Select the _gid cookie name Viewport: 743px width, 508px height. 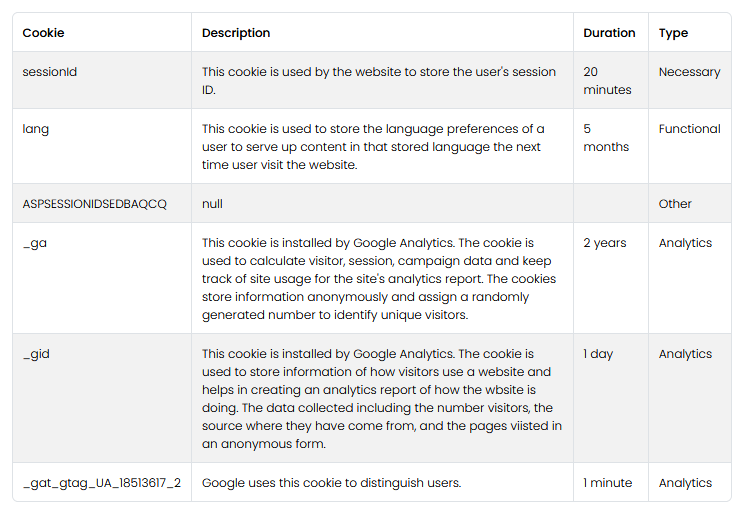(36, 354)
